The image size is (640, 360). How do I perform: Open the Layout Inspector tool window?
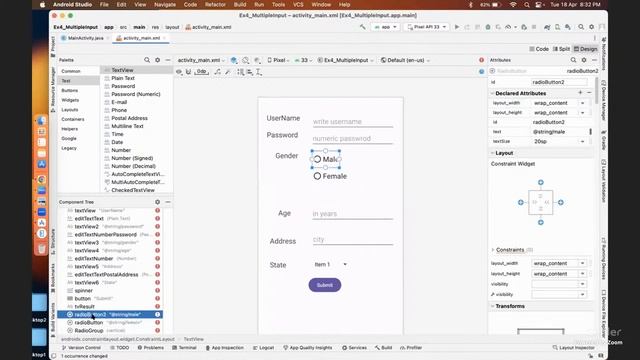pyautogui.click(x=573, y=348)
